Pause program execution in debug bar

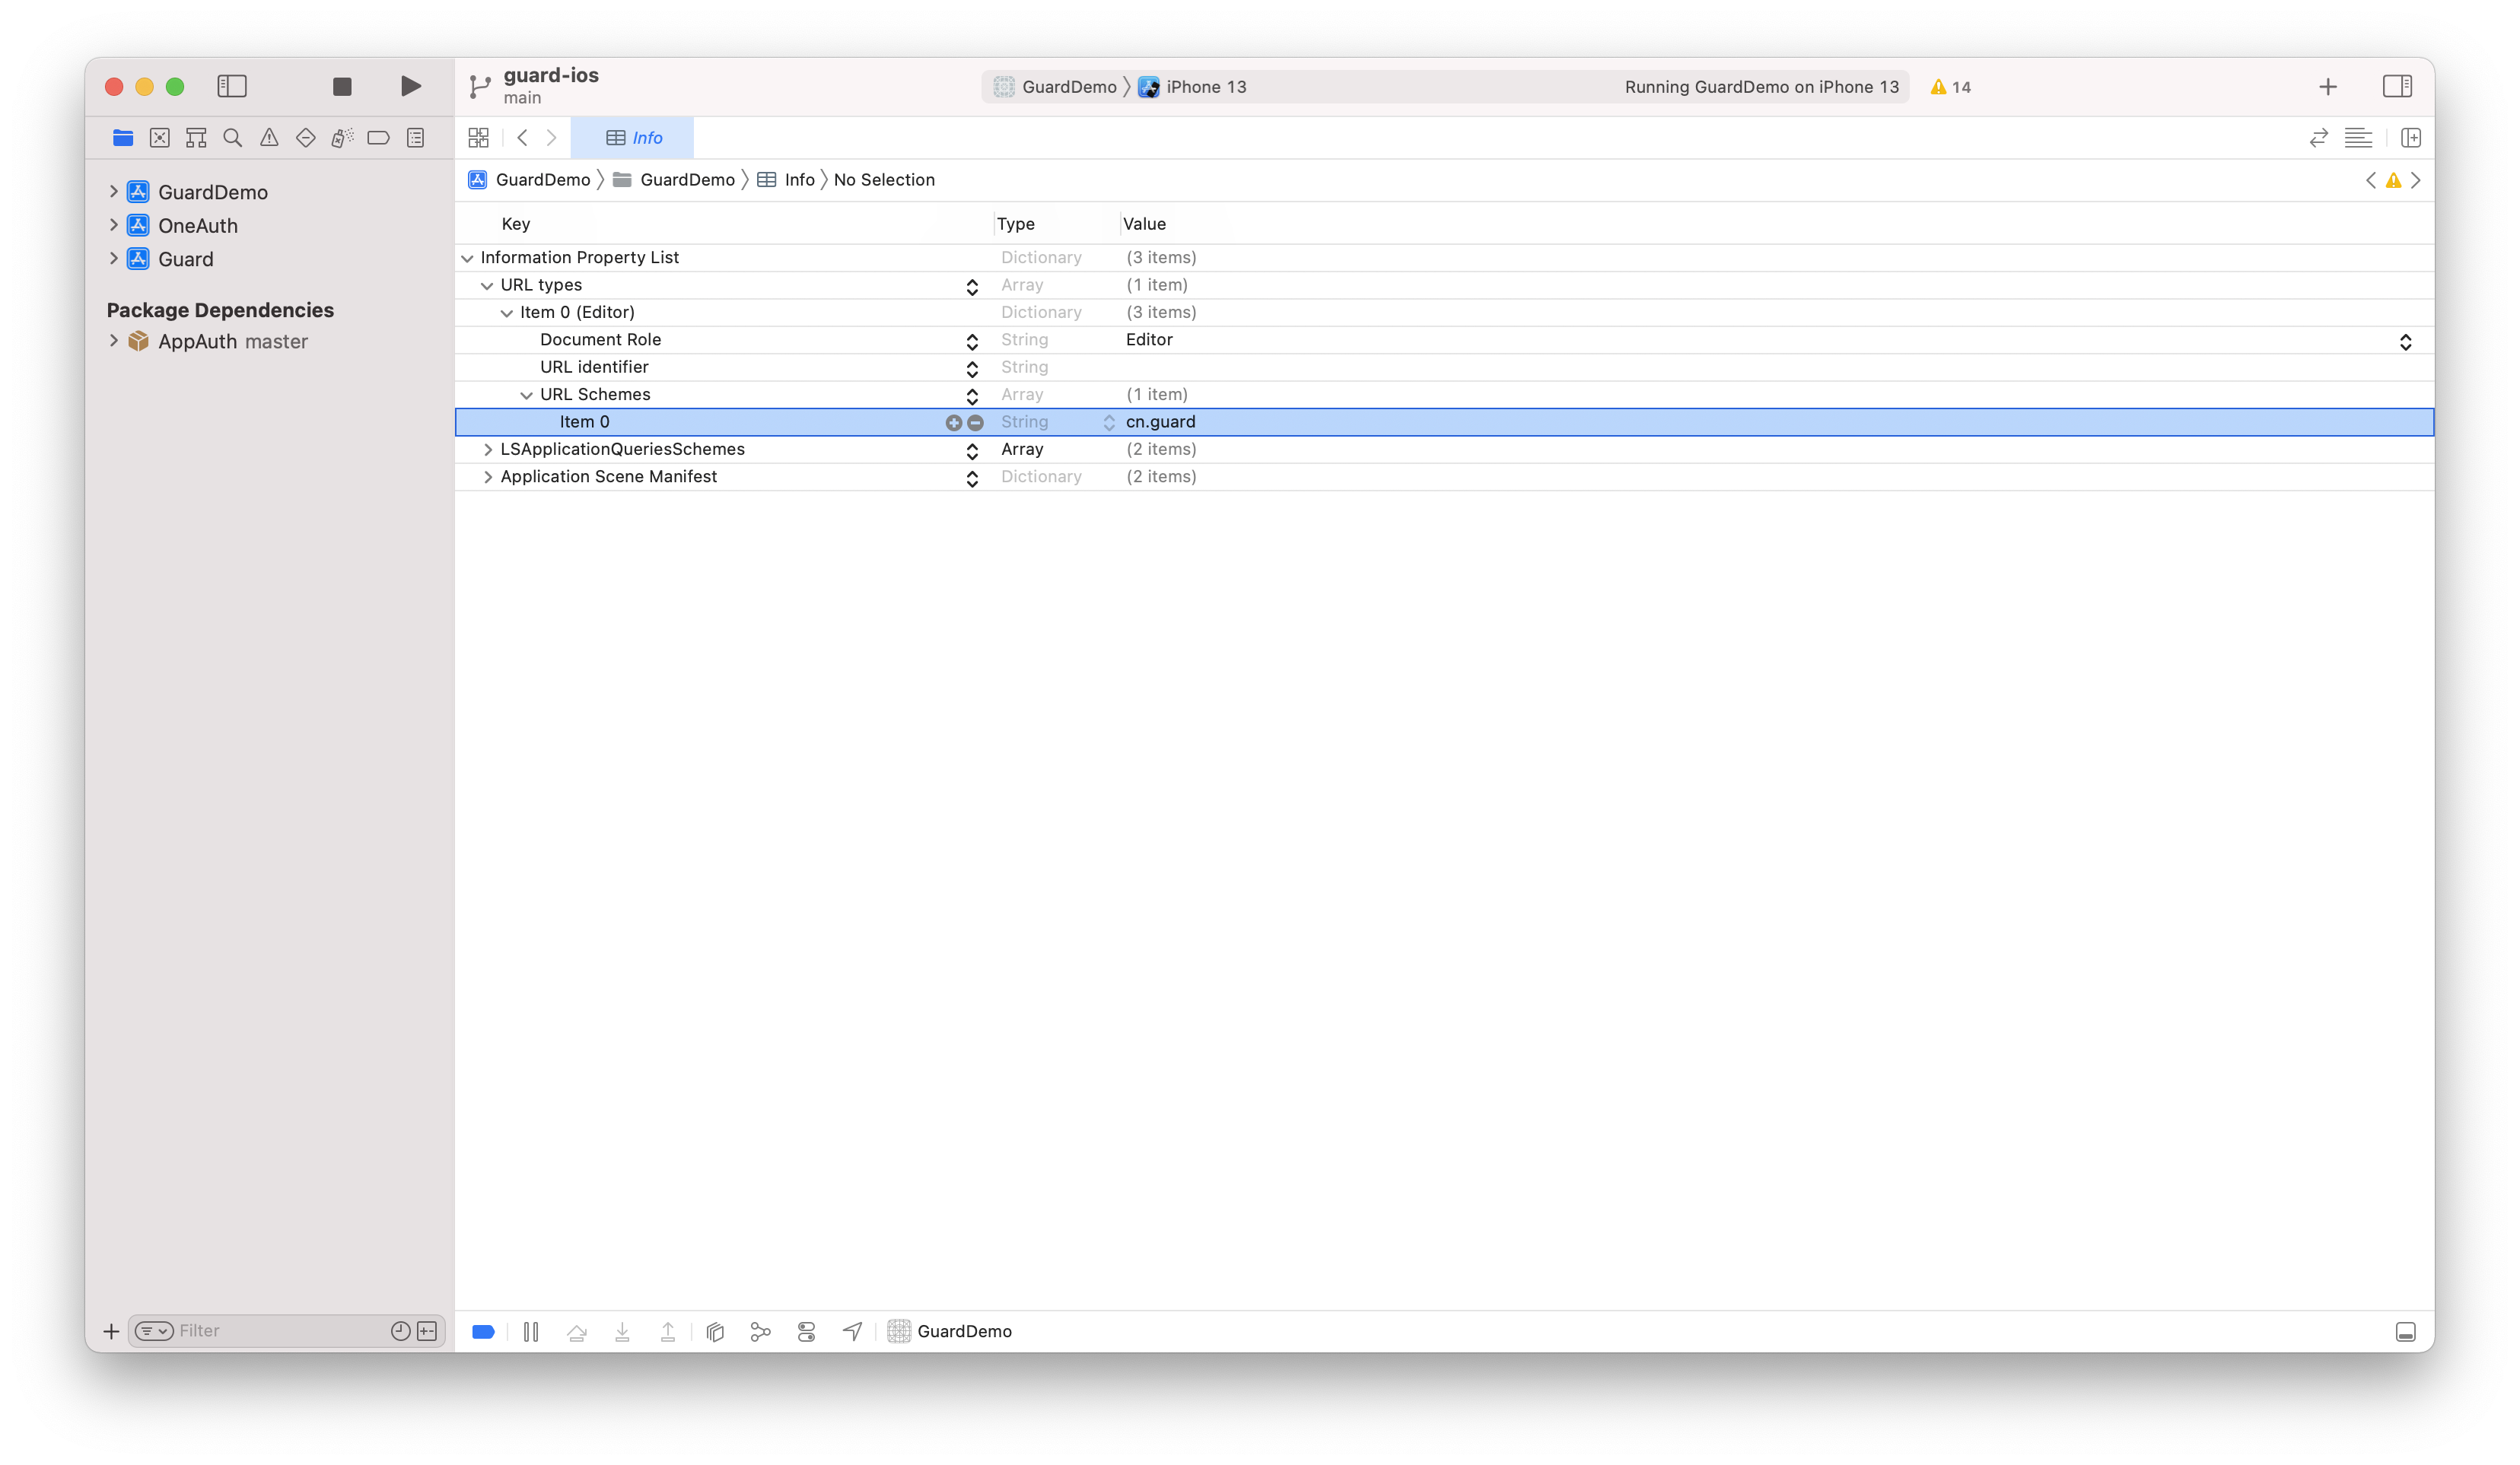tap(531, 1331)
